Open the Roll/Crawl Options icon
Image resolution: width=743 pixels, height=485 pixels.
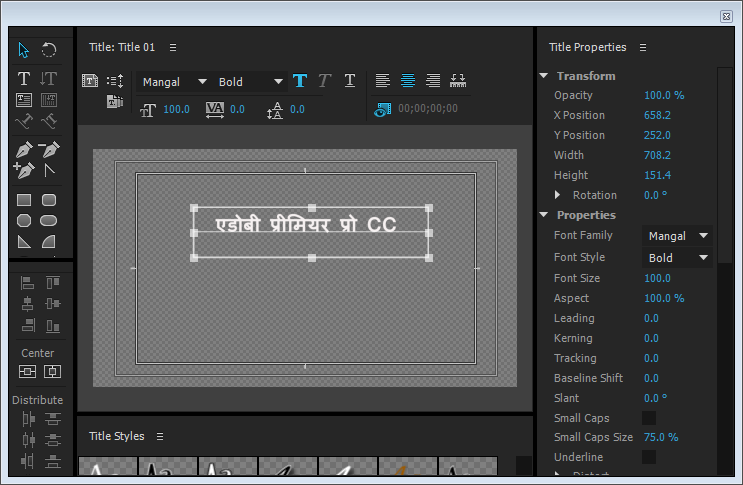(x=115, y=81)
